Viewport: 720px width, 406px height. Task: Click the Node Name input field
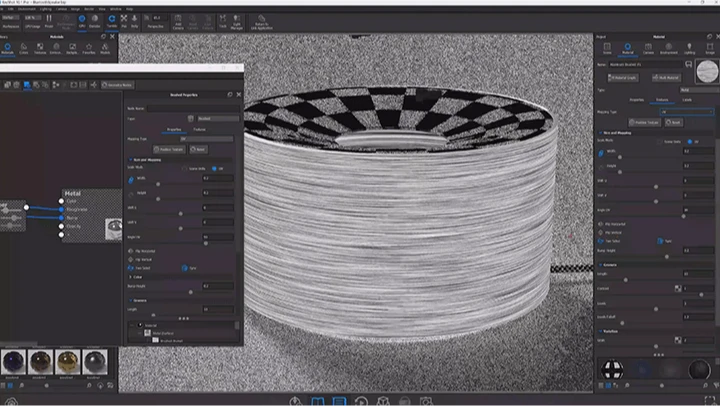pos(193,108)
